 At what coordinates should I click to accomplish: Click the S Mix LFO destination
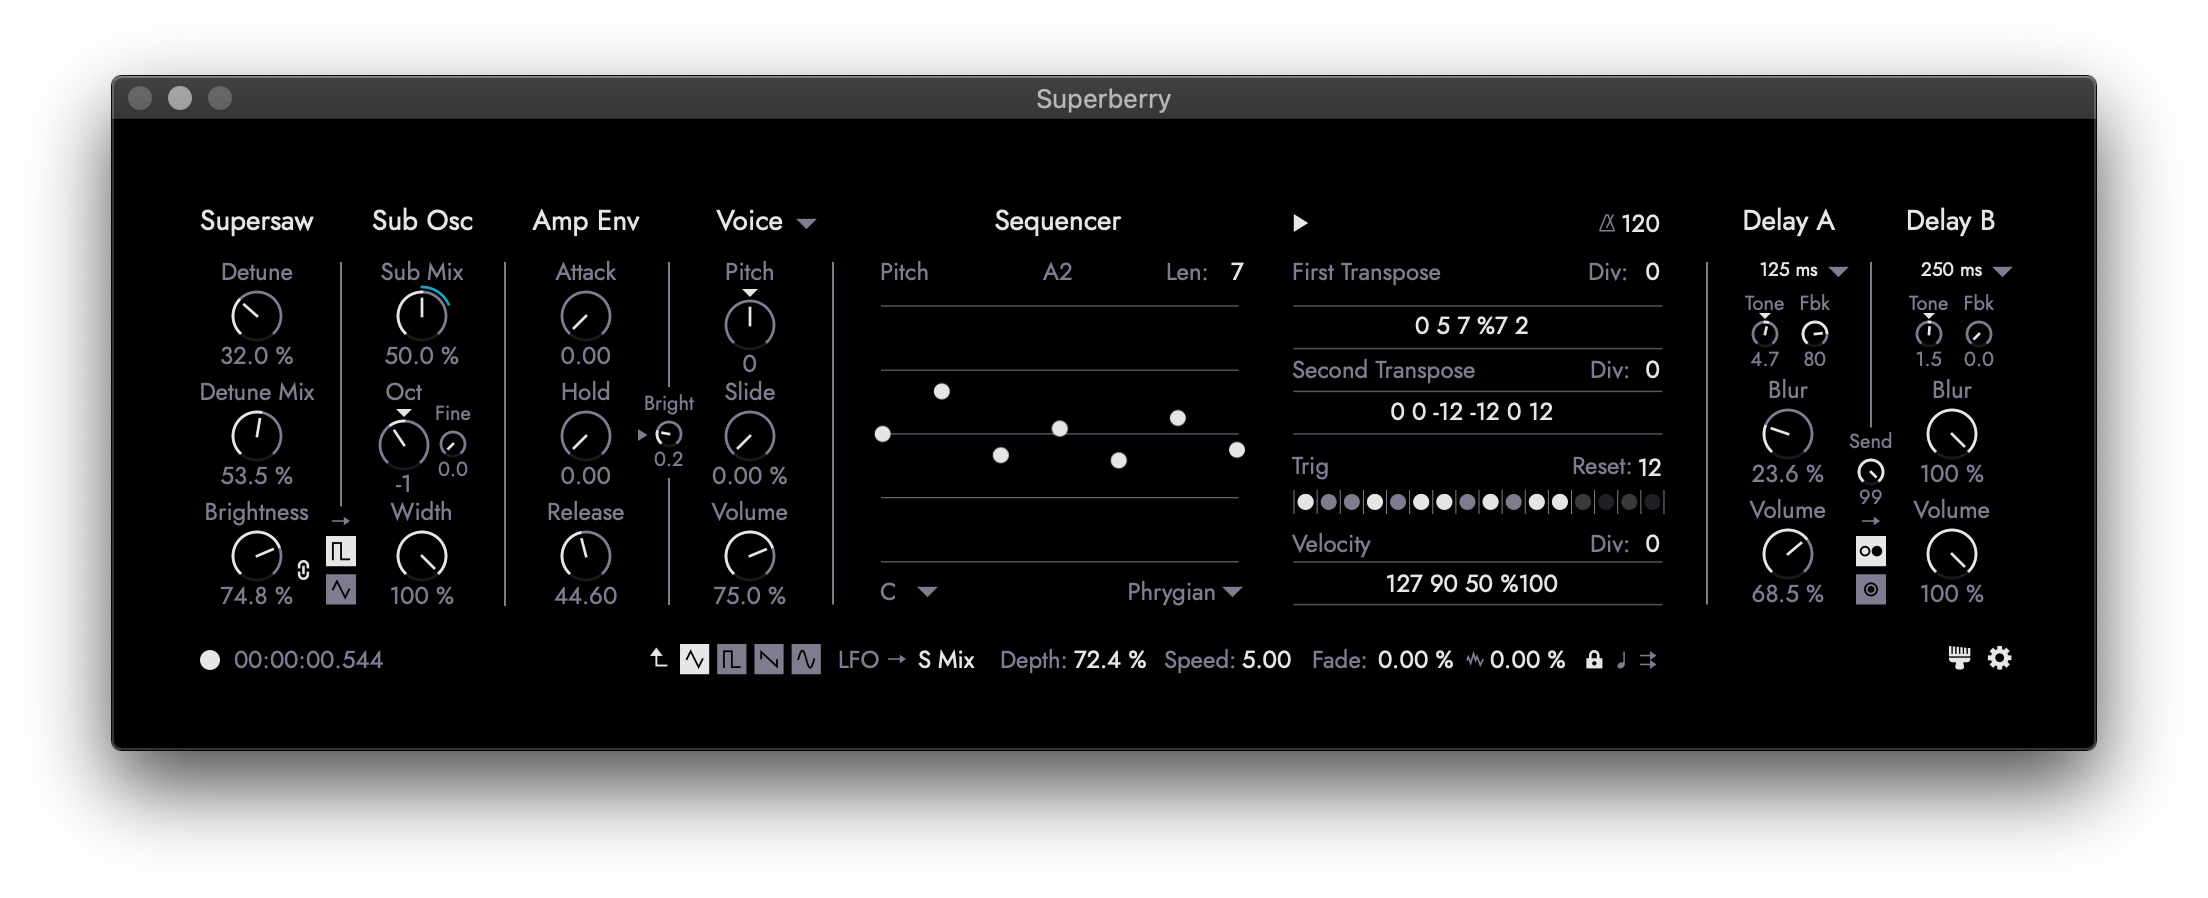[945, 660]
